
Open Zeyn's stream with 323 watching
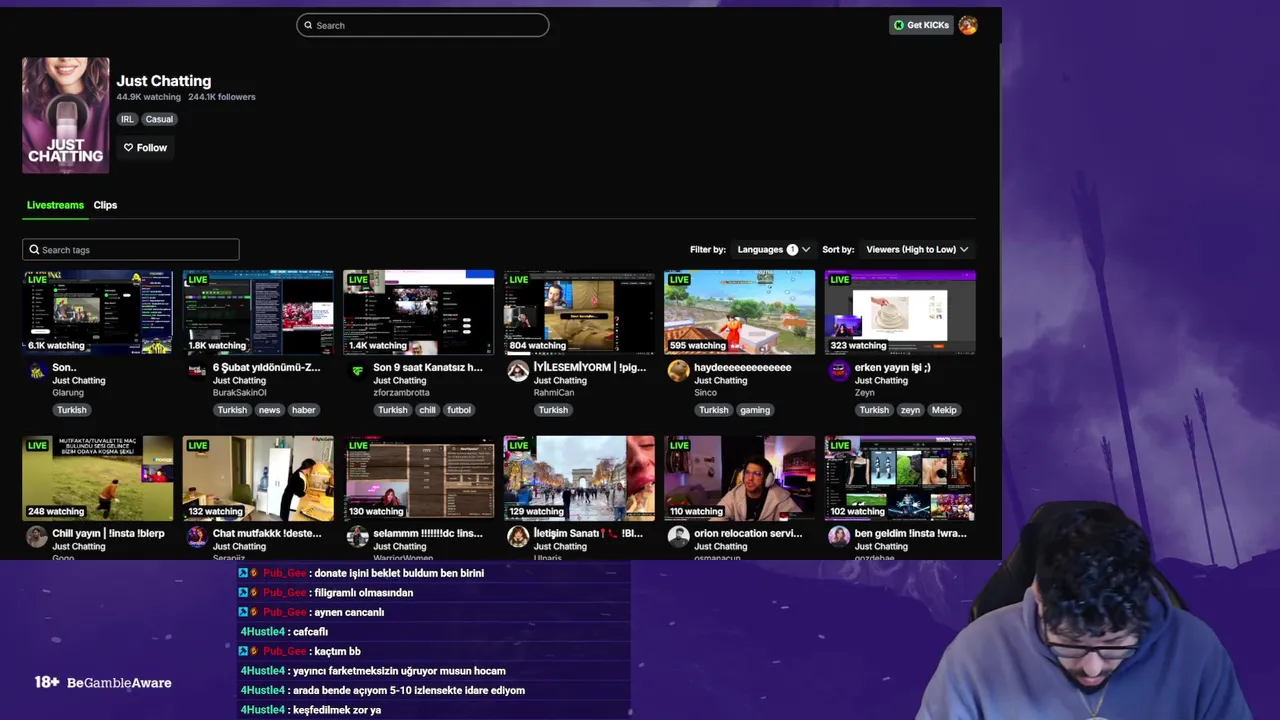tap(900, 312)
